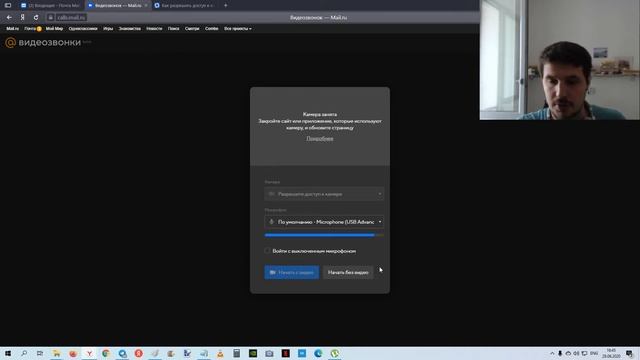Open the uTorrent taskbar icon
The image size is (640, 360).
point(335,353)
